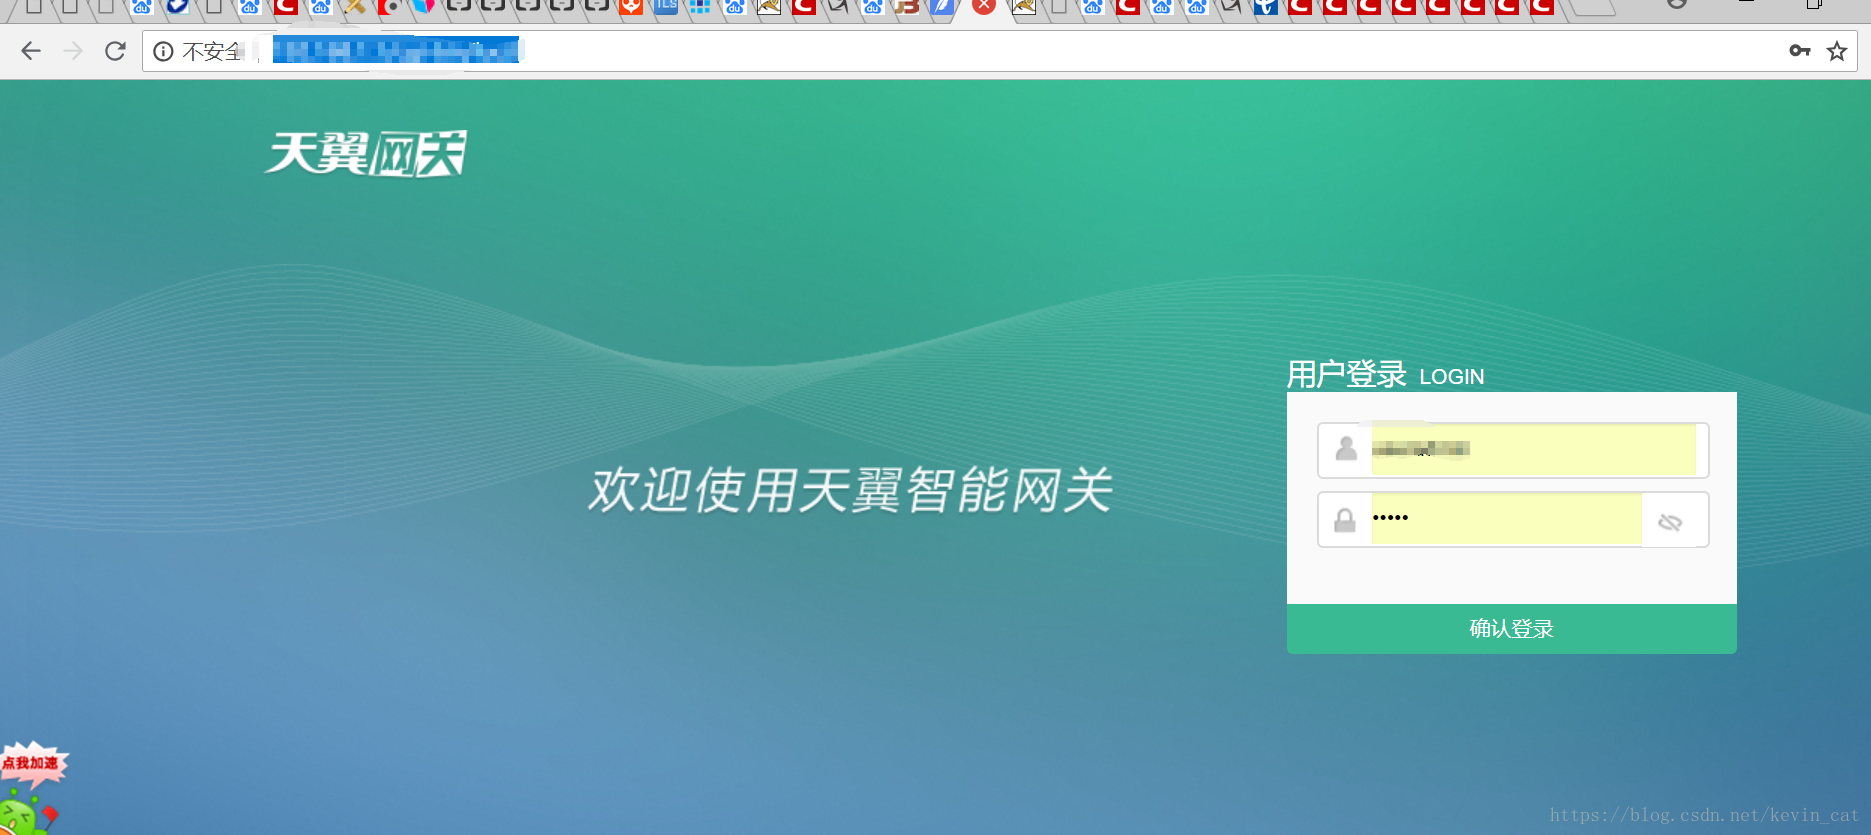This screenshot has height=835, width=1871.
Task: Click the user avatar icon in username field
Action: pyautogui.click(x=1346, y=449)
